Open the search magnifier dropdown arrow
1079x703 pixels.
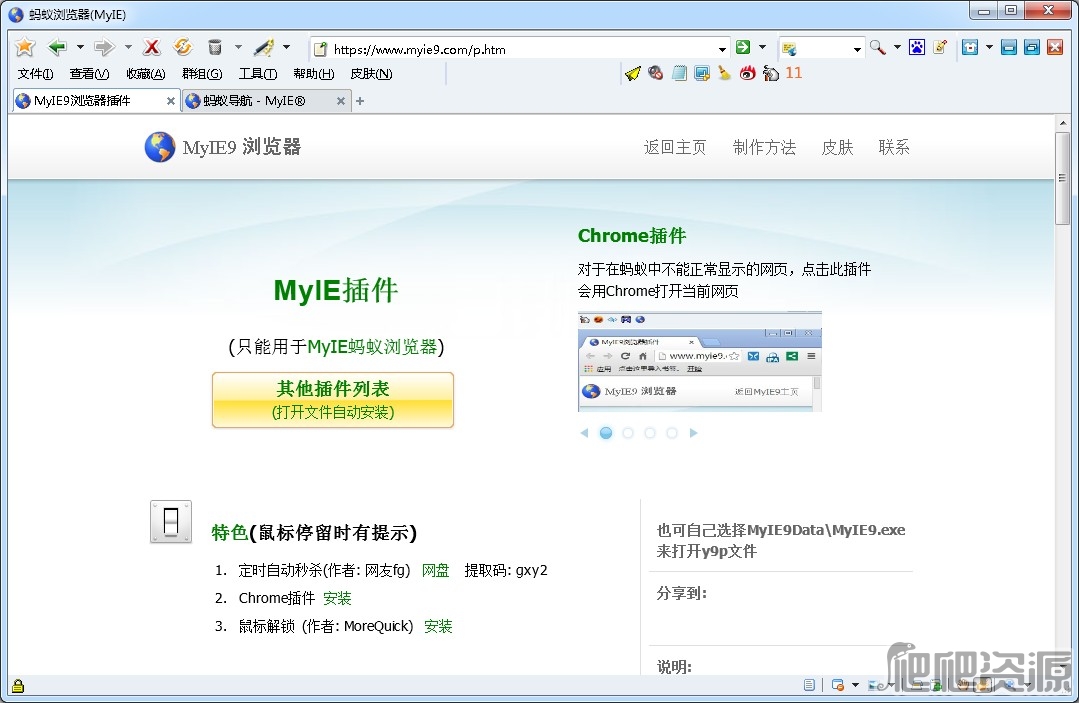[897, 47]
